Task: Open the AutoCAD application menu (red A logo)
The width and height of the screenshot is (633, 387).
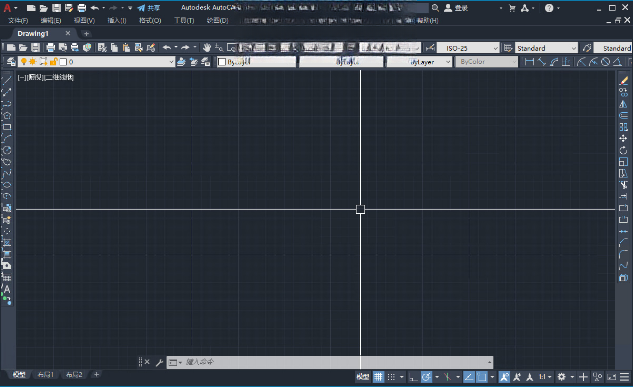Action: click(x=7, y=8)
